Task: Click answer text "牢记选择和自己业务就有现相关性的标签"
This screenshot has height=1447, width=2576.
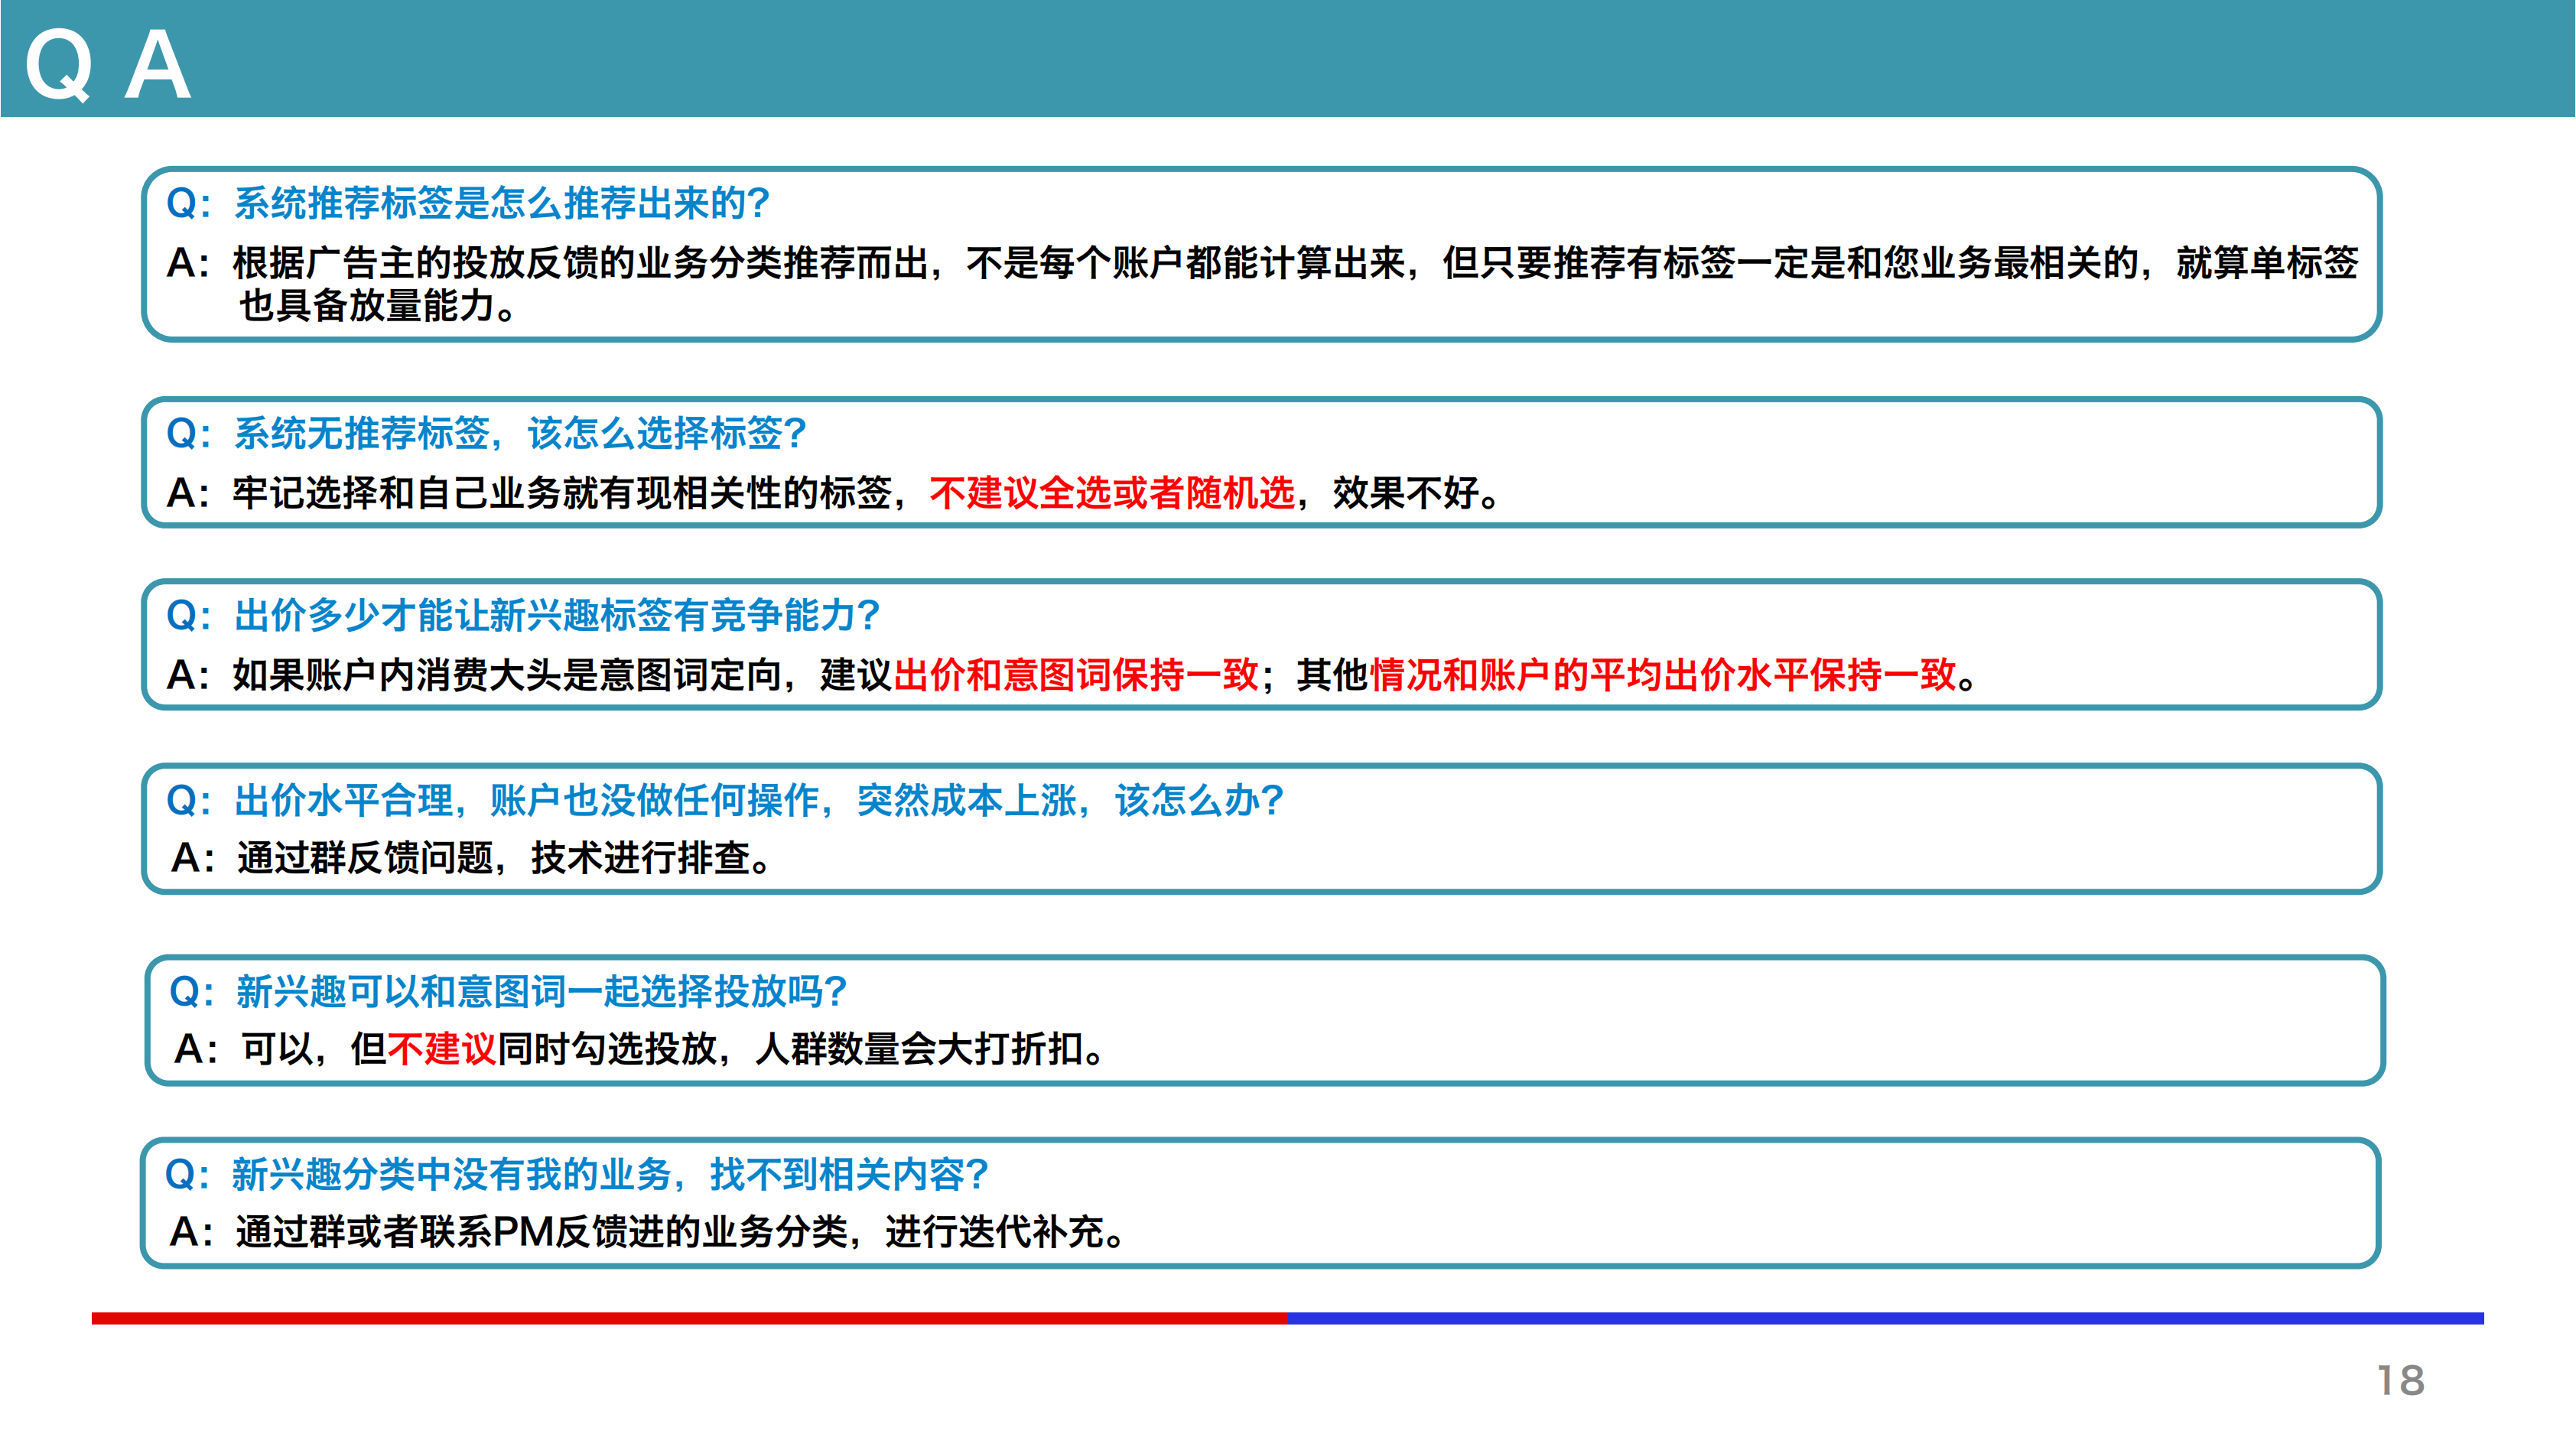Action: 563,493
